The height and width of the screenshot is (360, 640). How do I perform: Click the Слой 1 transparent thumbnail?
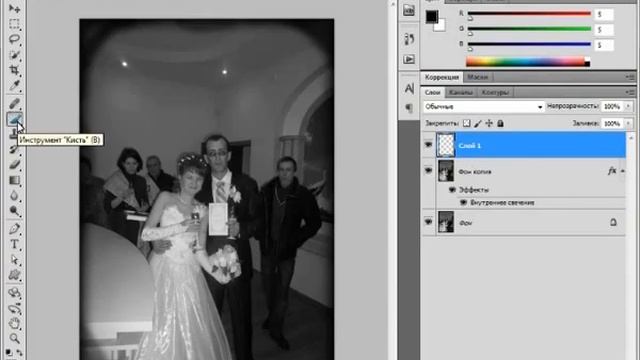(445, 144)
